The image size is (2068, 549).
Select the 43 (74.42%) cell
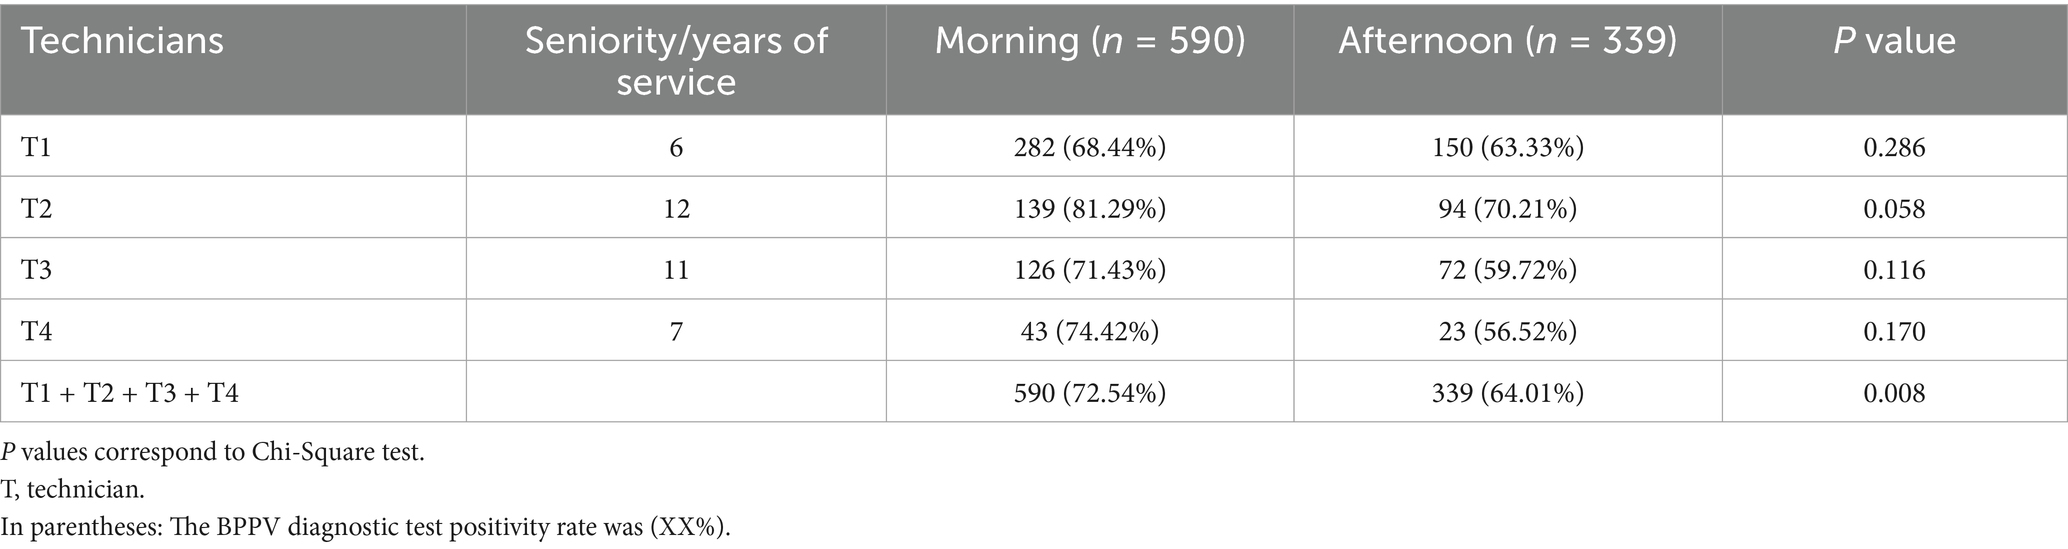click(x=1089, y=331)
